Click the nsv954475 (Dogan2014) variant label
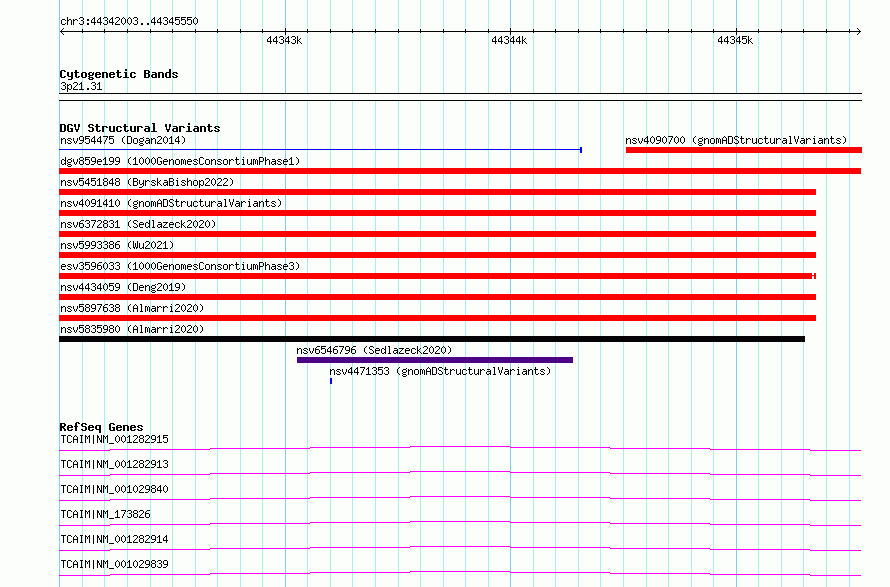Viewport: 890px width, 587px height. click(123, 140)
